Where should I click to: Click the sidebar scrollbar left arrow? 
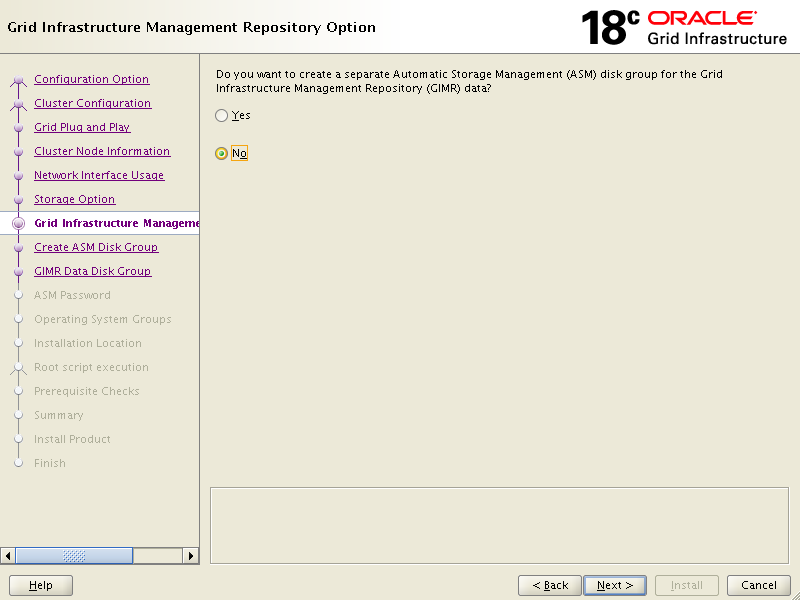[x=8, y=556]
